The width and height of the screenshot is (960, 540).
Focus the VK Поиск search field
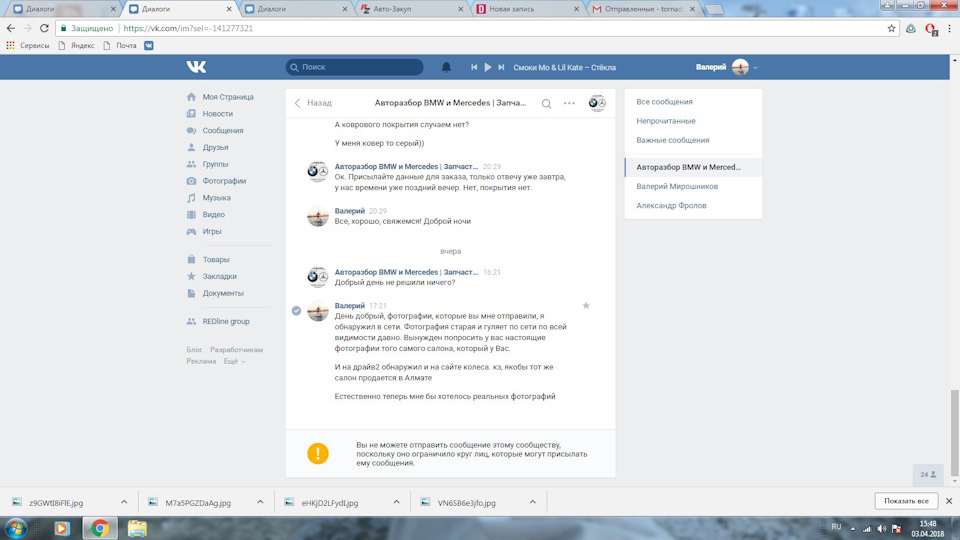pyautogui.click(x=354, y=67)
